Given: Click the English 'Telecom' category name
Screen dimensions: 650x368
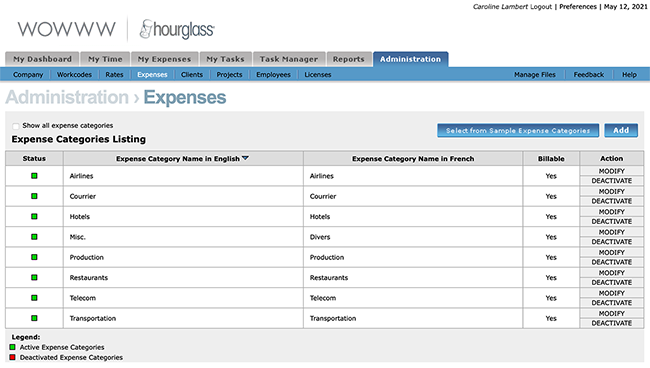Looking at the screenshot, I should click(82, 298).
